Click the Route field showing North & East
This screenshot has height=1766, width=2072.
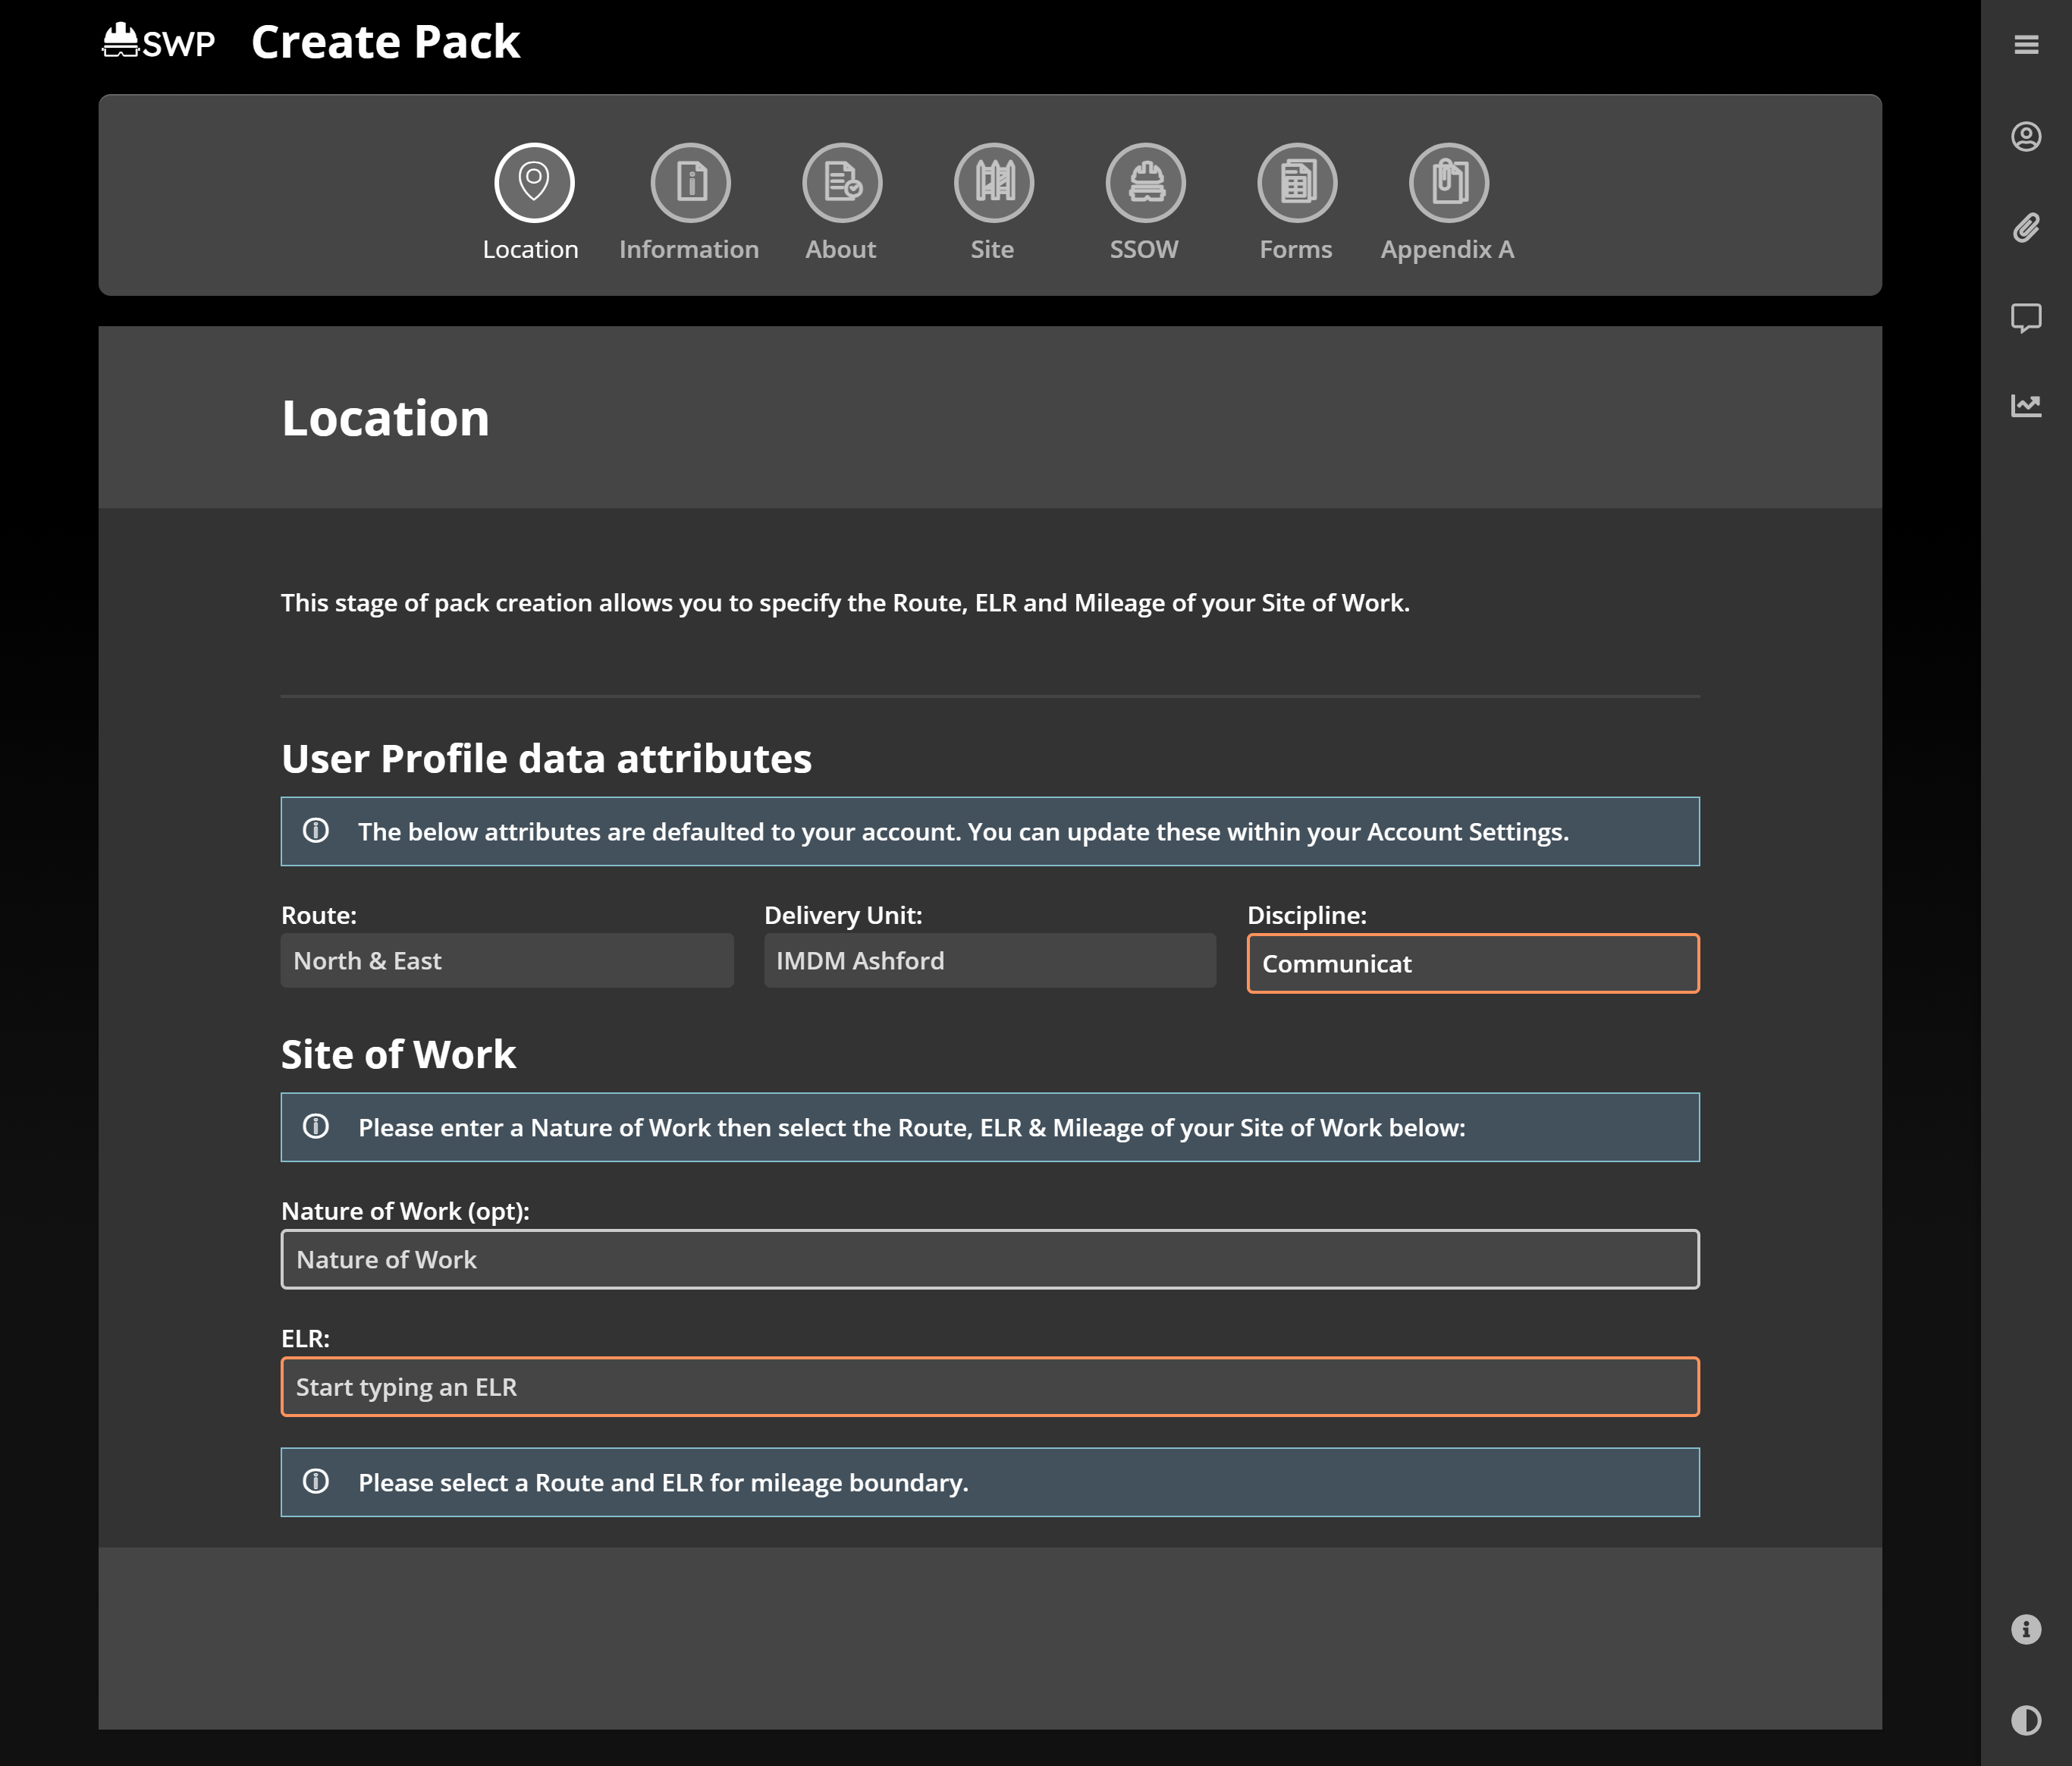[x=507, y=960]
